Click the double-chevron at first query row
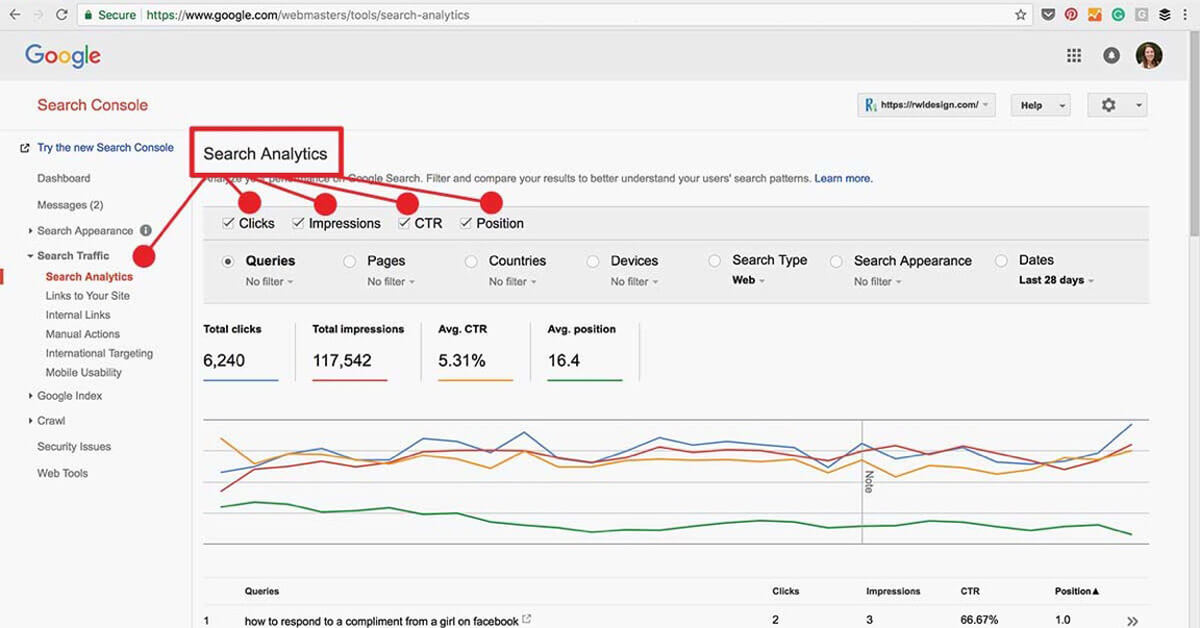The image size is (1200, 628). (1132, 621)
